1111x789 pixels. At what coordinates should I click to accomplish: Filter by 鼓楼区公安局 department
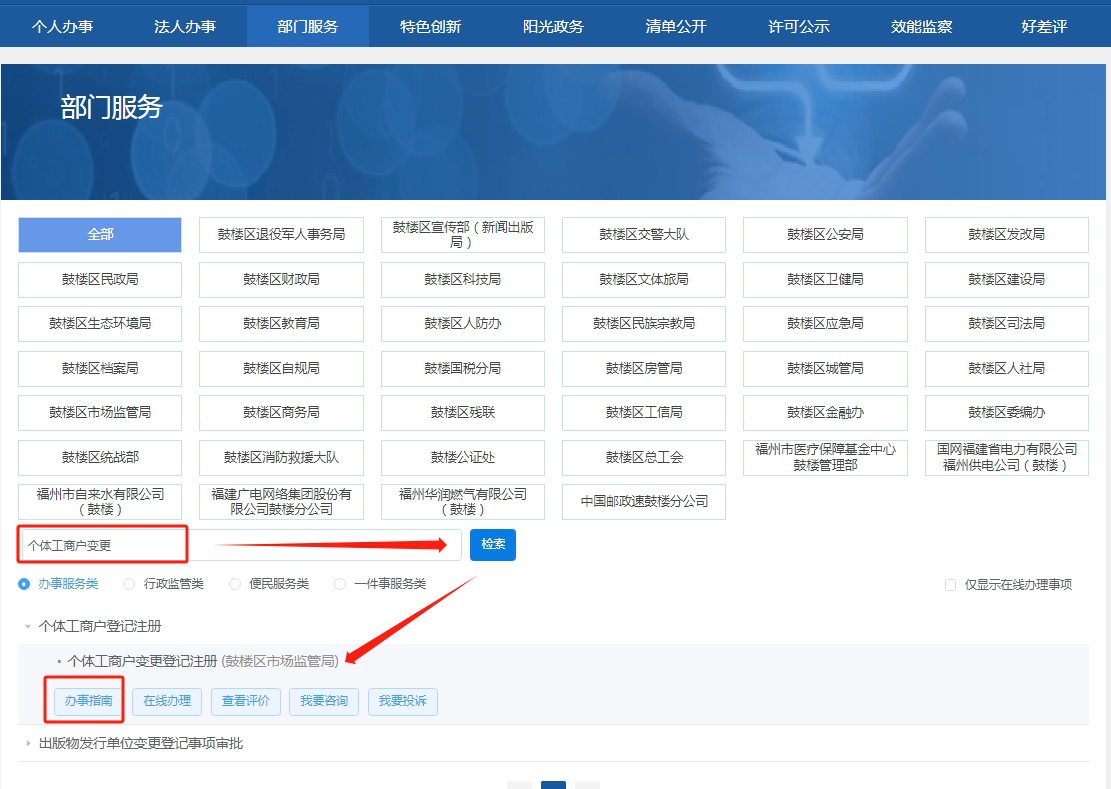(x=825, y=235)
